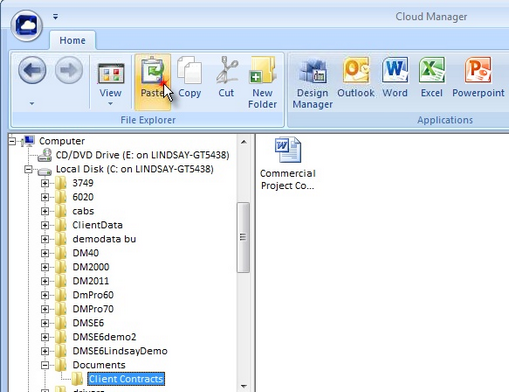509x392 pixels.
Task: Go back with the Back arrow button
Action: click(x=32, y=70)
